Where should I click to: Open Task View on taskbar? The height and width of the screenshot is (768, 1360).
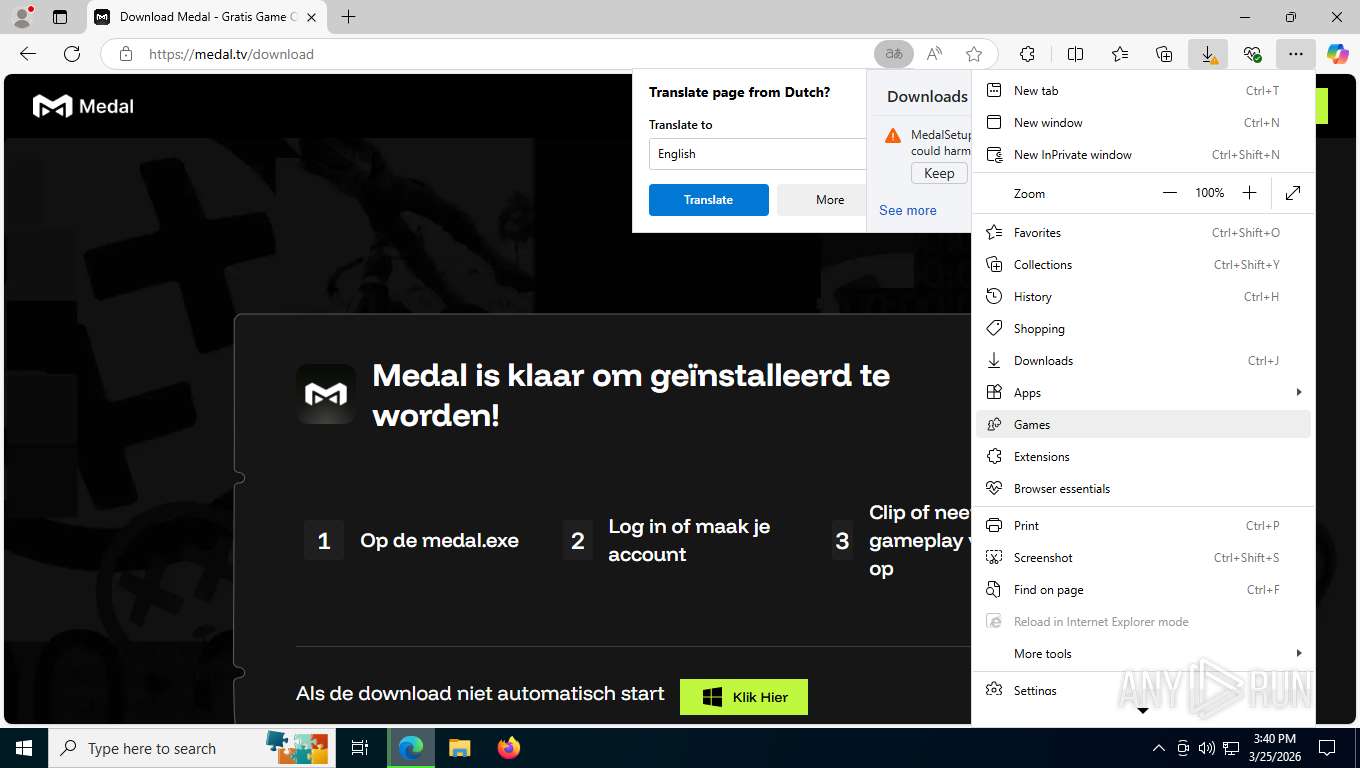click(360, 748)
